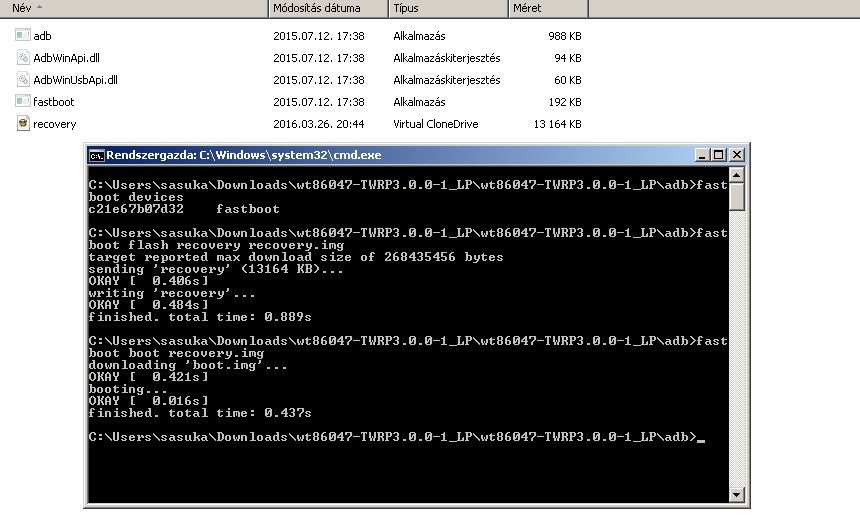Sort by Módosítás dátuma column header
The image size is (860, 525).
(x=329, y=8)
